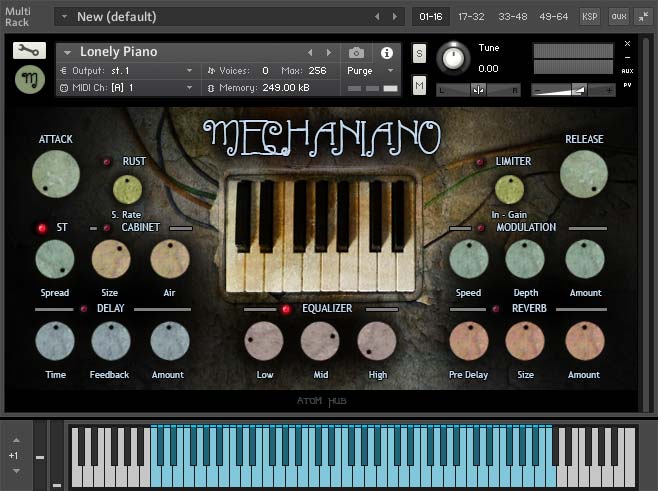
Task: Click the pan slider
Action: click(x=478, y=90)
